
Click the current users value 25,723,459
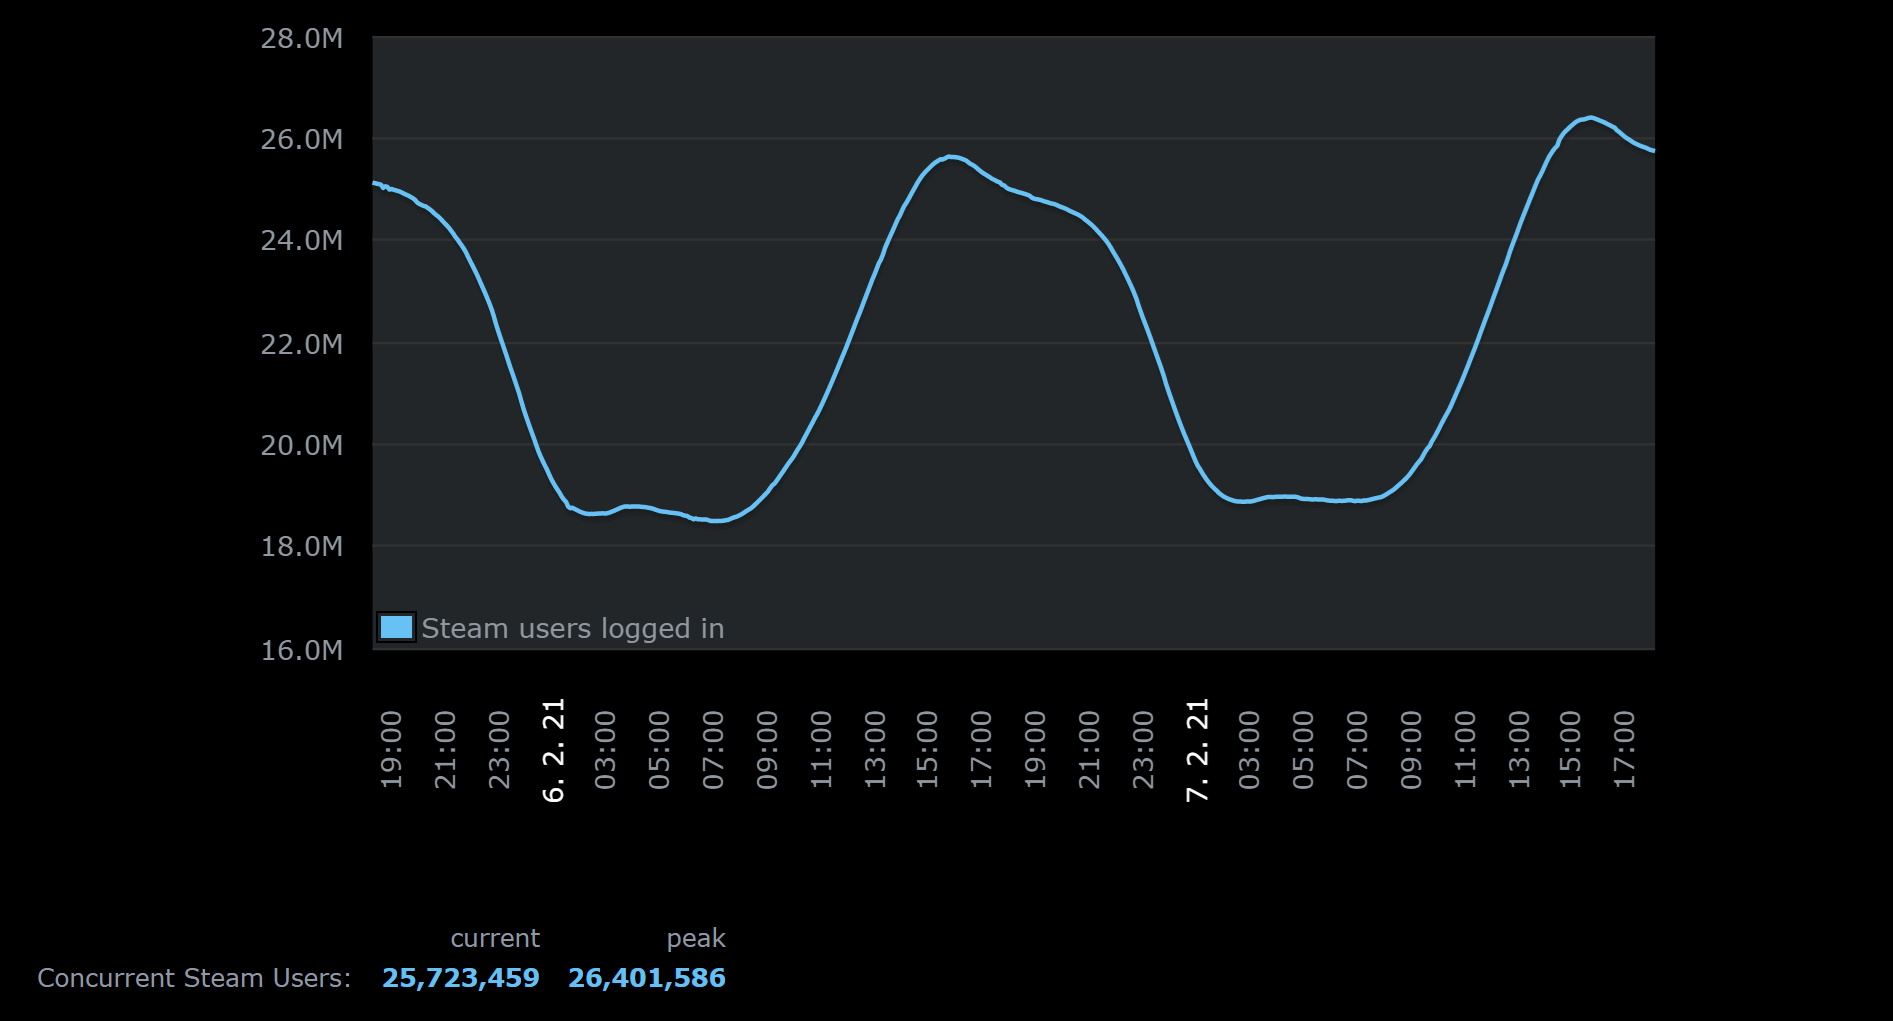[x=460, y=978]
